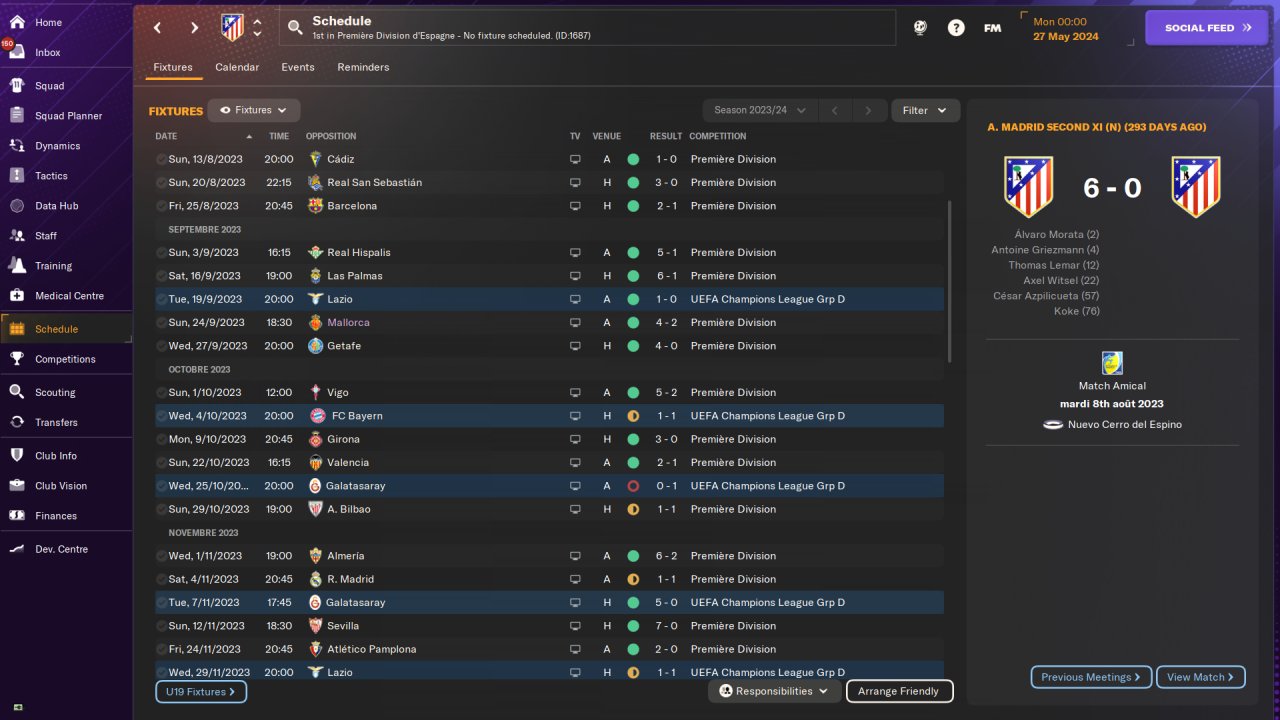Go forward to the next screen

(x=195, y=28)
